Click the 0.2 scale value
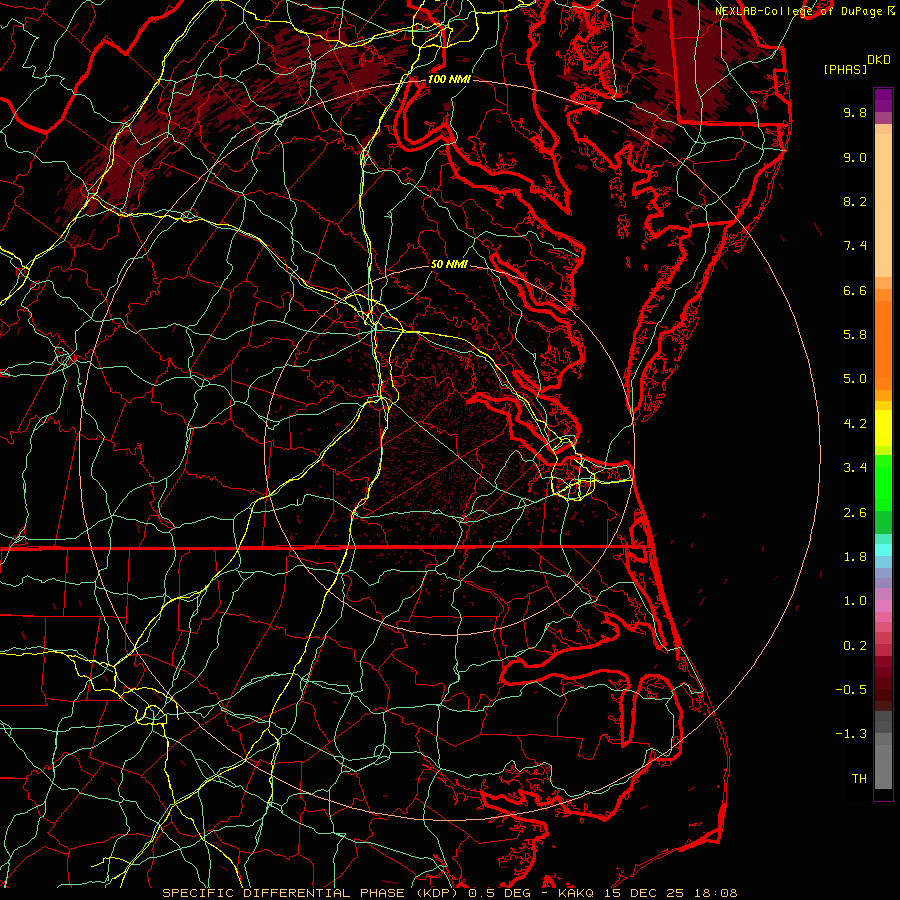 (x=855, y=646)
